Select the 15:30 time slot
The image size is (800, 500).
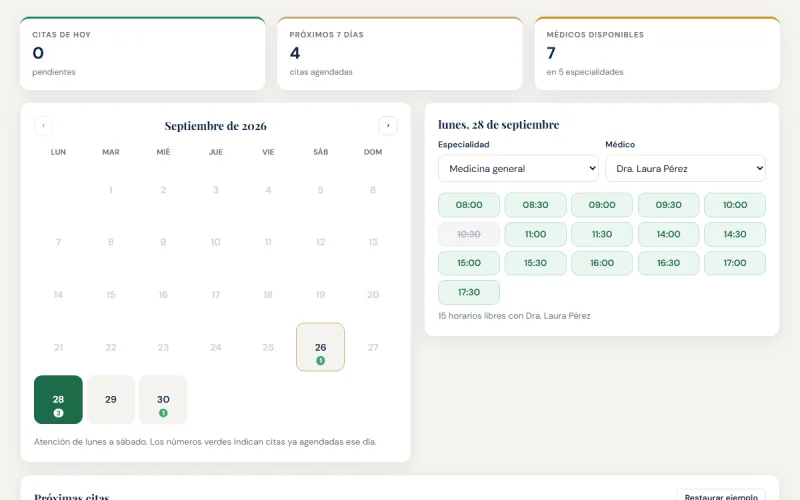click(535, 263)
